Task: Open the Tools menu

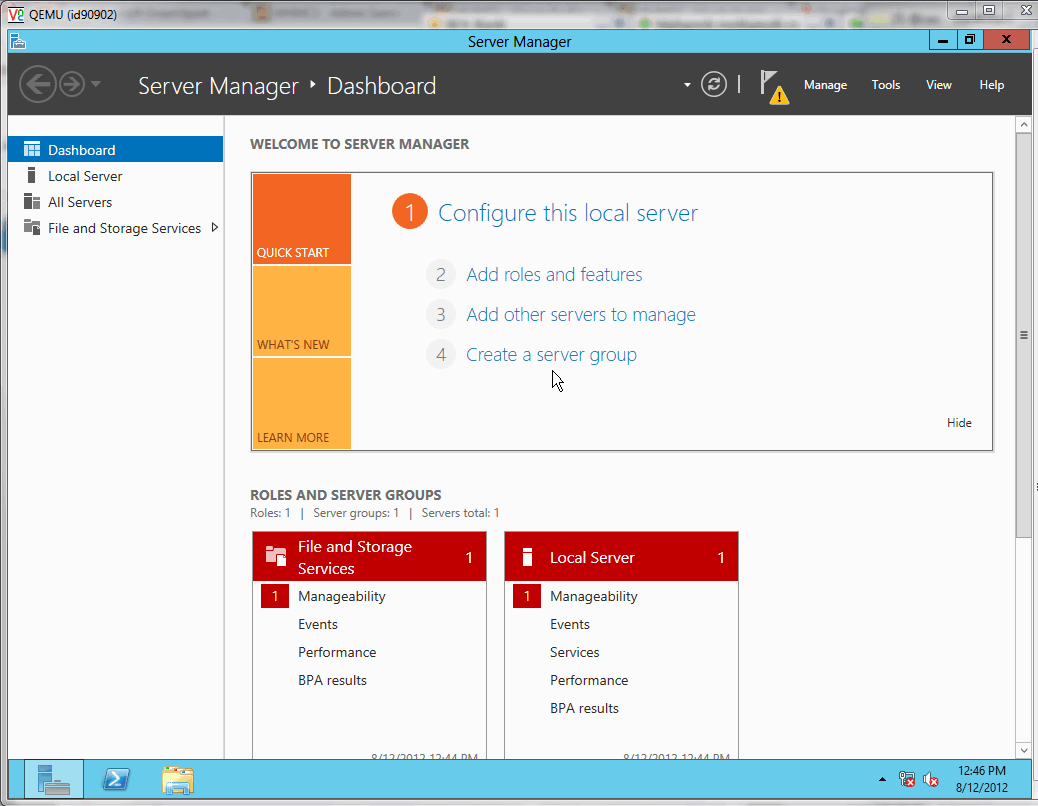Action: (x=885, y=85)
